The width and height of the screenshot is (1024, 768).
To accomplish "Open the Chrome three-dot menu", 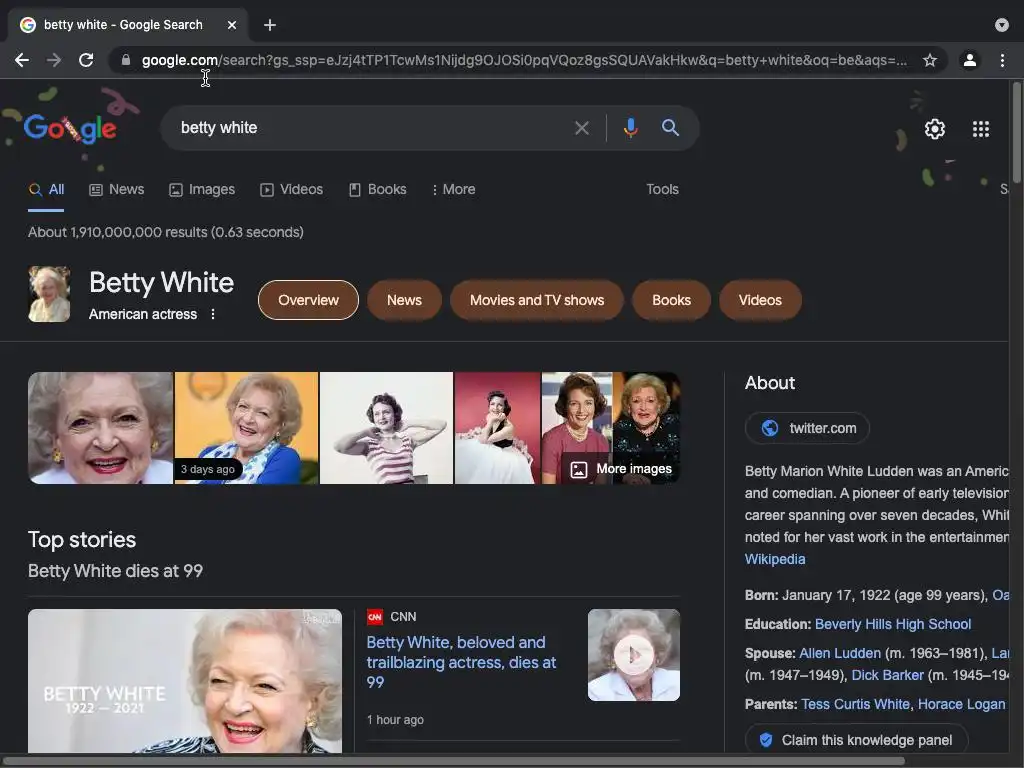I will (1002, 60).
